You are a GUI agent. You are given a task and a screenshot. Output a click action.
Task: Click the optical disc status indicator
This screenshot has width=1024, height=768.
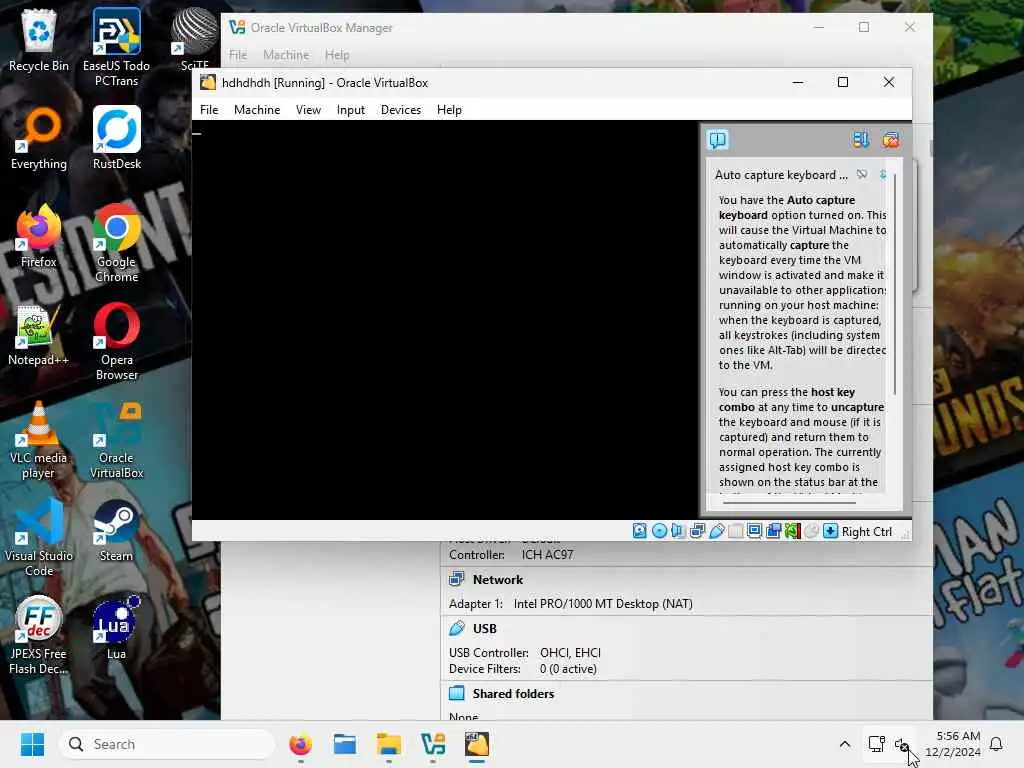[x=660, y=531]
